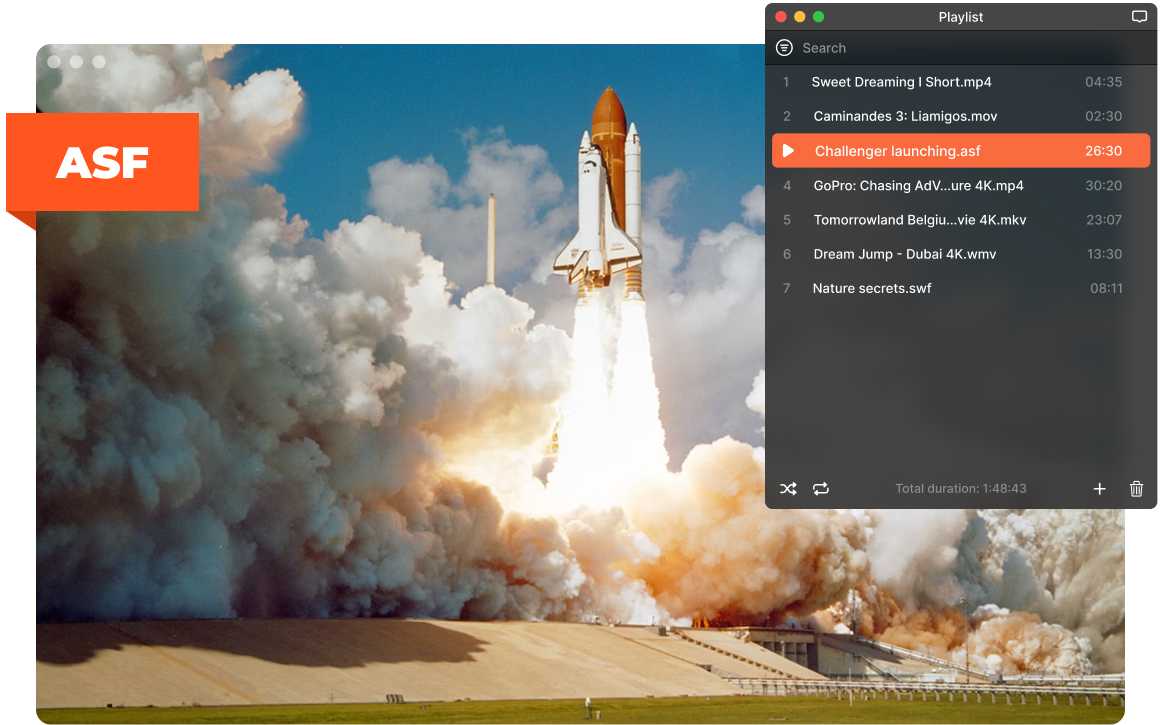Minimize Playlist window with yellow button

point(800,16)
